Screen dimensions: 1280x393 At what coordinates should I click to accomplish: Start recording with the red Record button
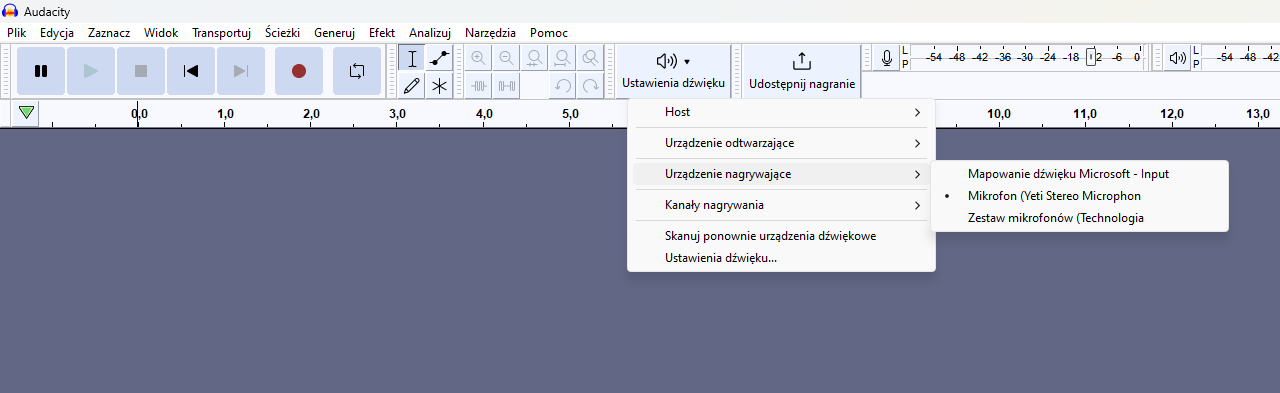299,71
